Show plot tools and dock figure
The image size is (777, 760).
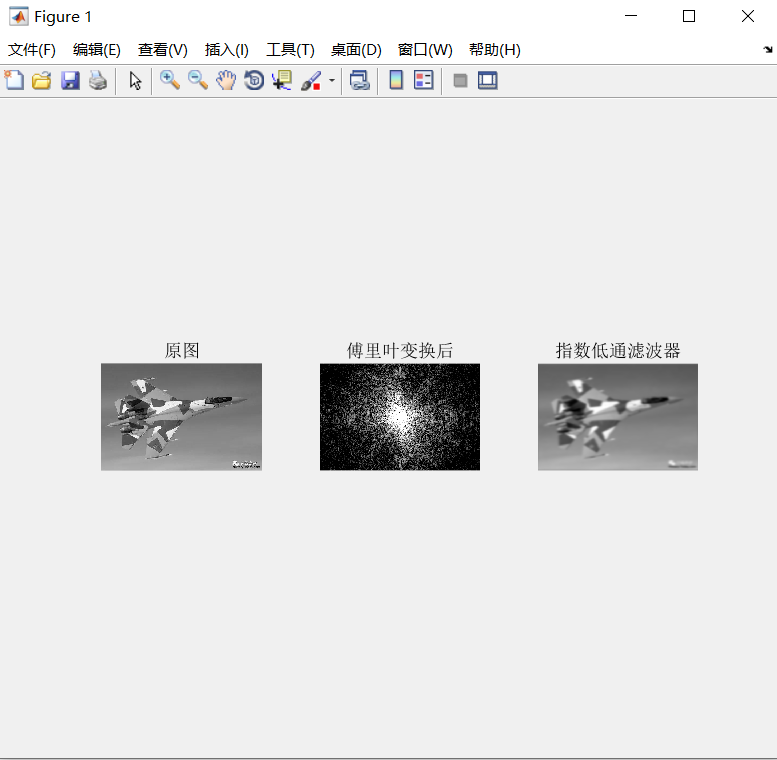coord(488,80)
